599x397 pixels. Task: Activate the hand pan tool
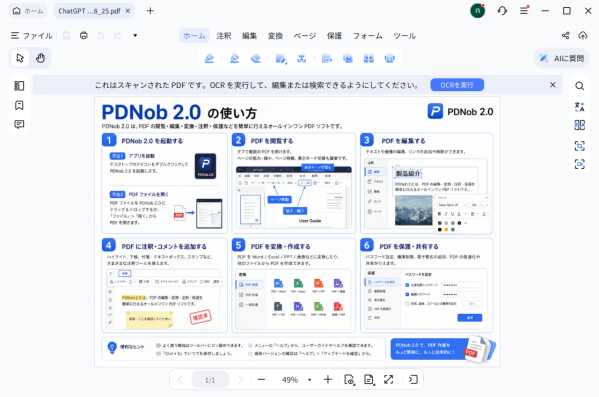pos(40,58)
